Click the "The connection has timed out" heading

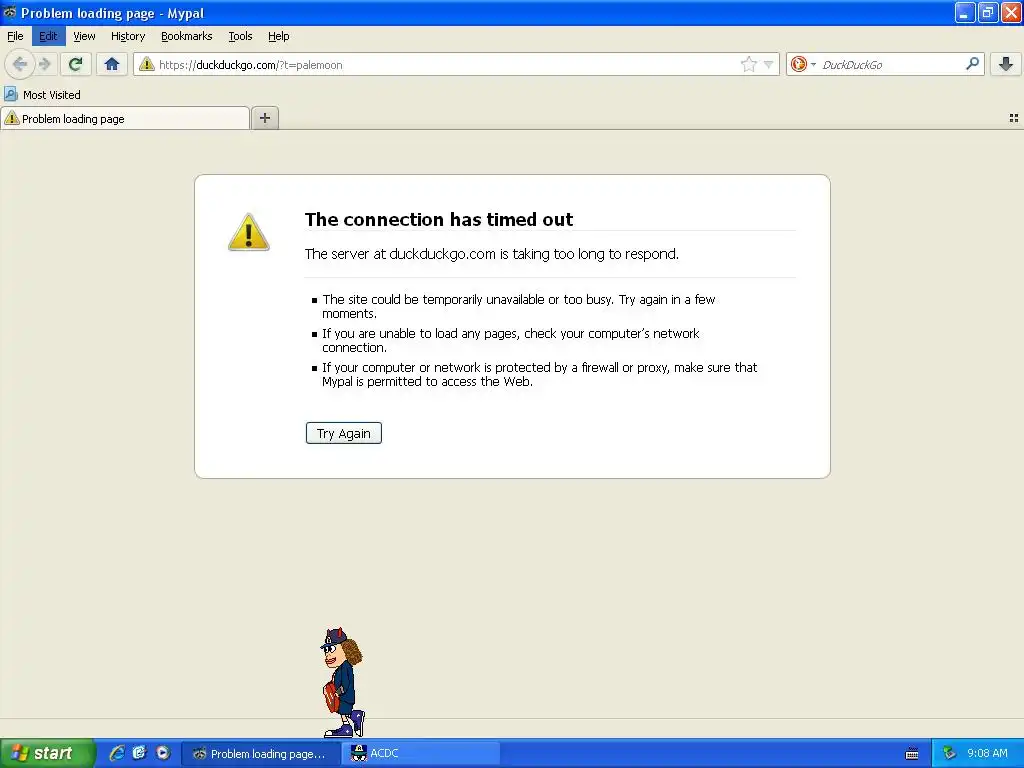coord(439,219)
